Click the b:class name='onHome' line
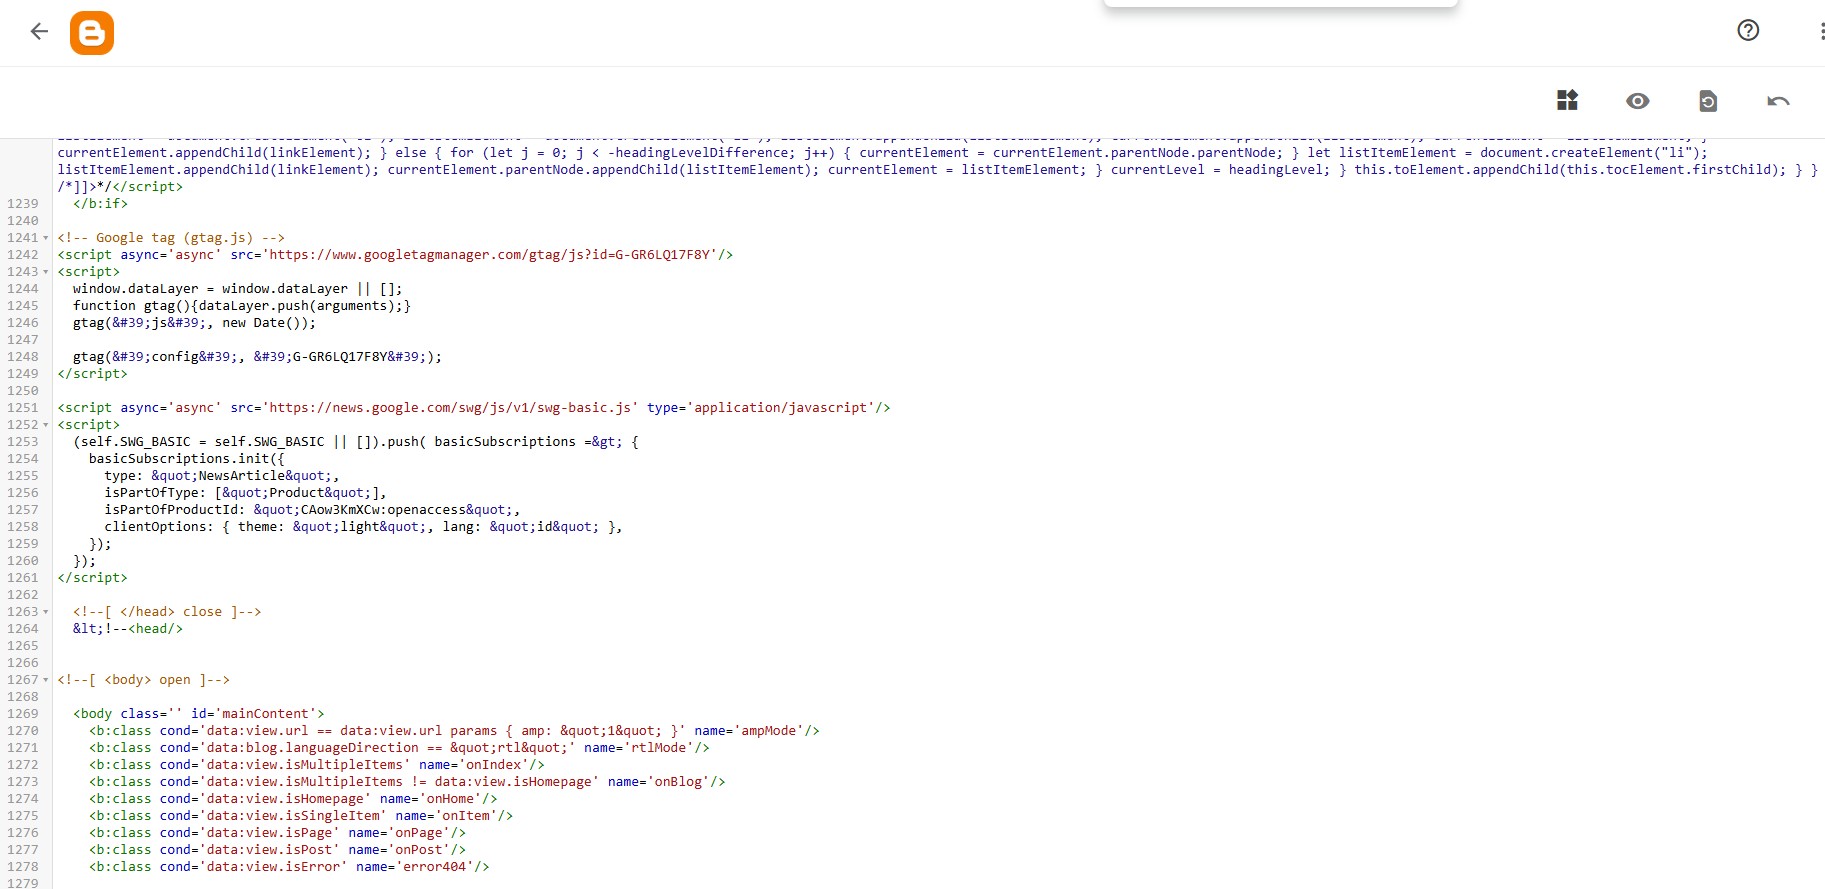Image resolution: width=1825 pixels, height=889 pixels. click(293, 799)
